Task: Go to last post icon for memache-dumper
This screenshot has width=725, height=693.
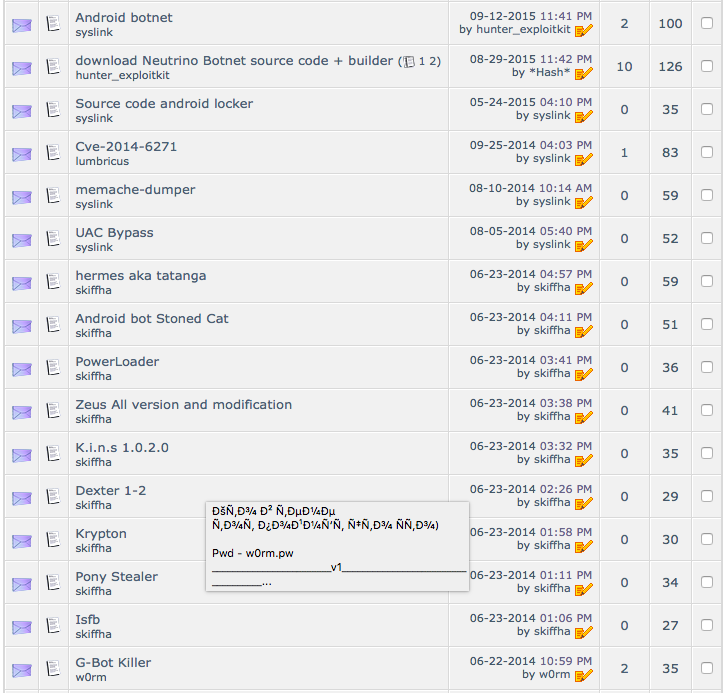Action: (584, 202)
